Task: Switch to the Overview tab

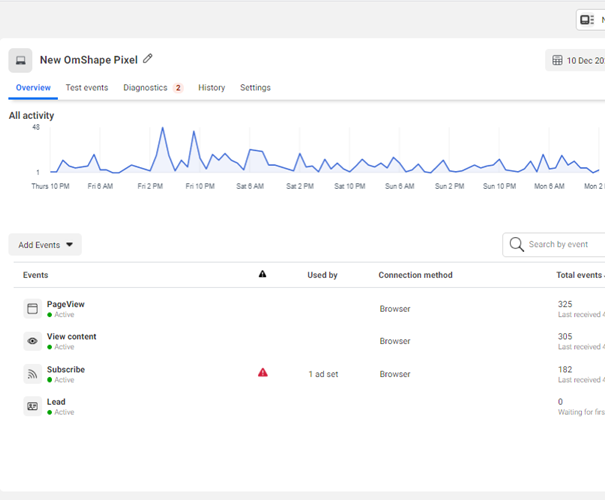Action: point(33,88)
